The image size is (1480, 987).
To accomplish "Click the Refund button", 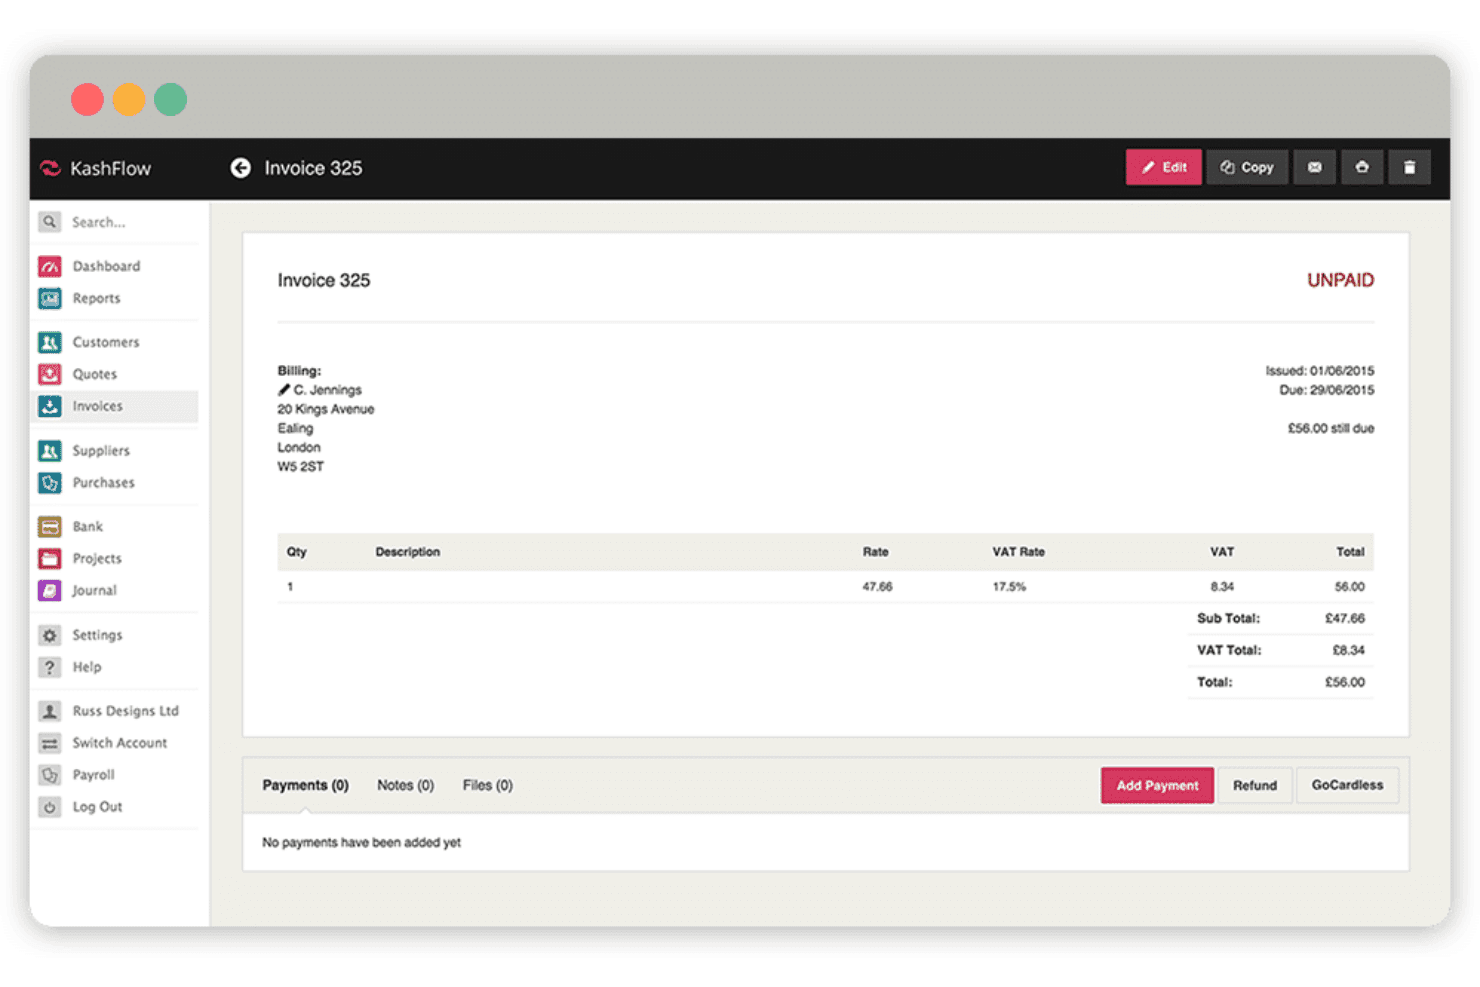I will (1254, 785).
